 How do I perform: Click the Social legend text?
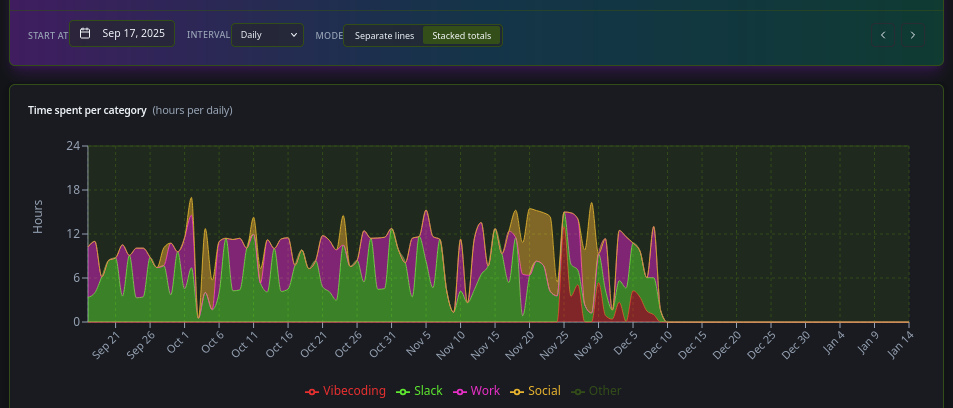point(545,391)
